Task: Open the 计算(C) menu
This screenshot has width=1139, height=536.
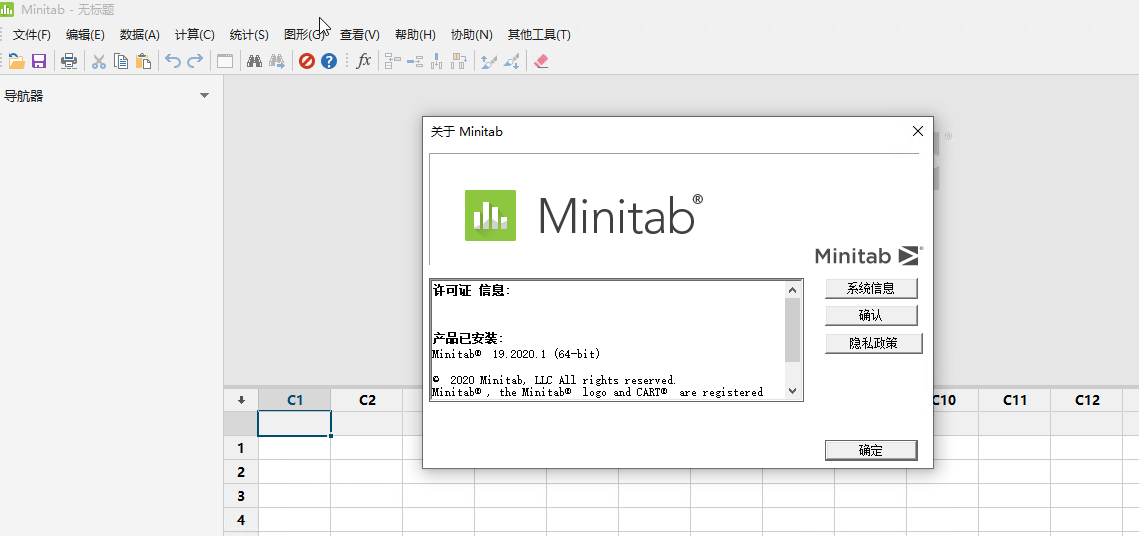Action: point(195,35)
